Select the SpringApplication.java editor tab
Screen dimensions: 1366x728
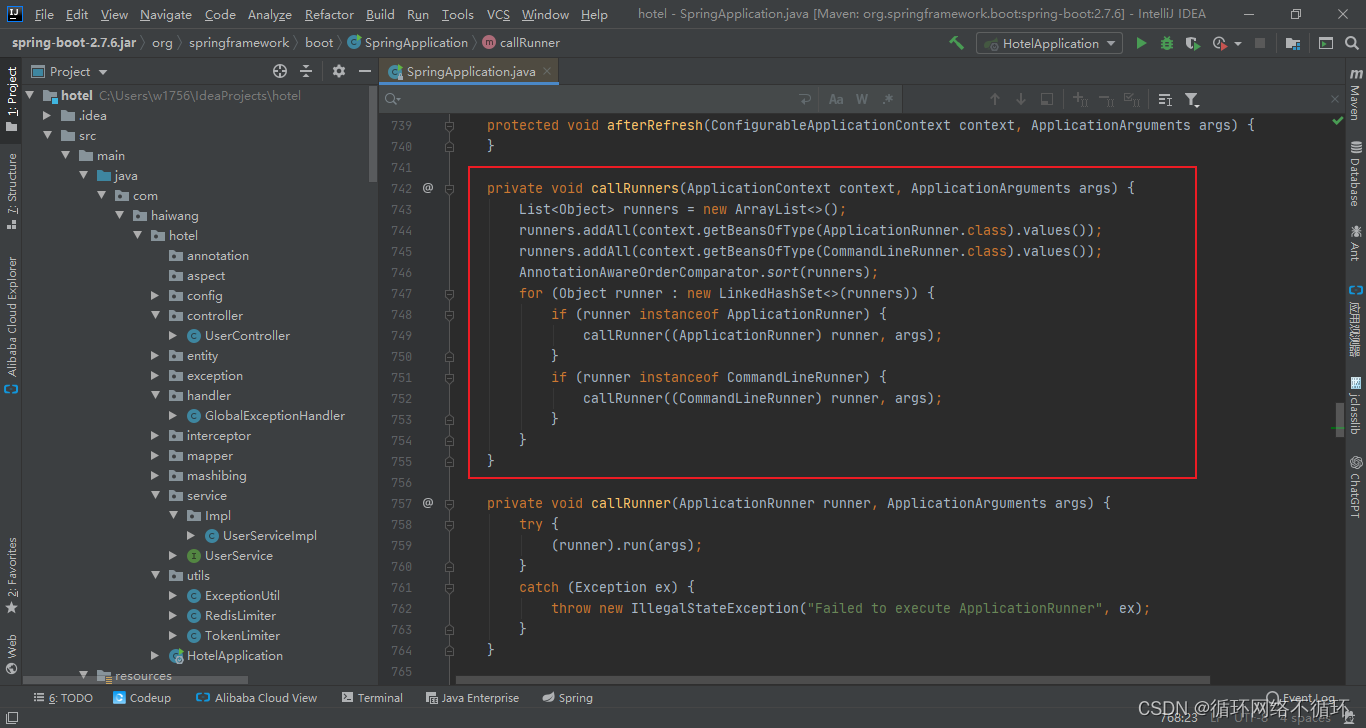point(468,71)
